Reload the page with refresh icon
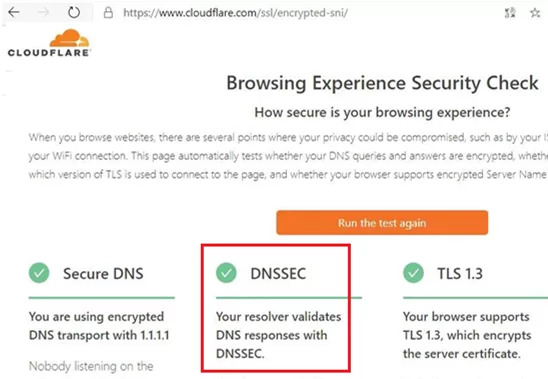Image resolution: width=548 pixels, height=379 pixels. click(74, 13)
